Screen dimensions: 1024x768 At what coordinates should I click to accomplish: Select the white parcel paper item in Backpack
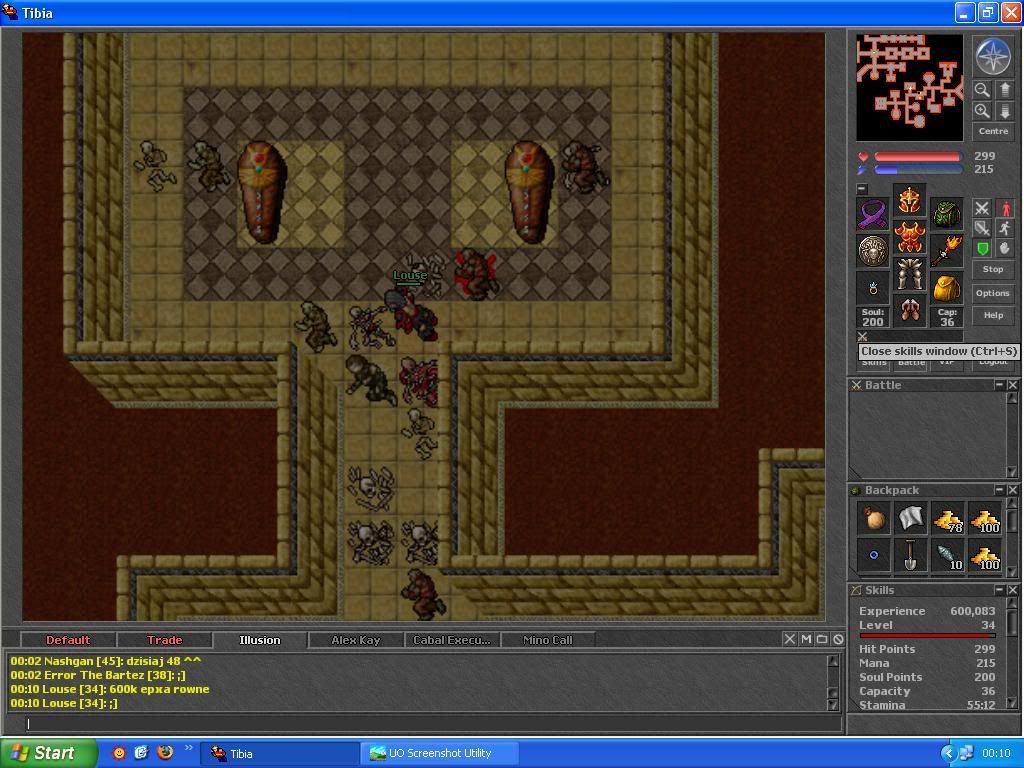[910, 519]
